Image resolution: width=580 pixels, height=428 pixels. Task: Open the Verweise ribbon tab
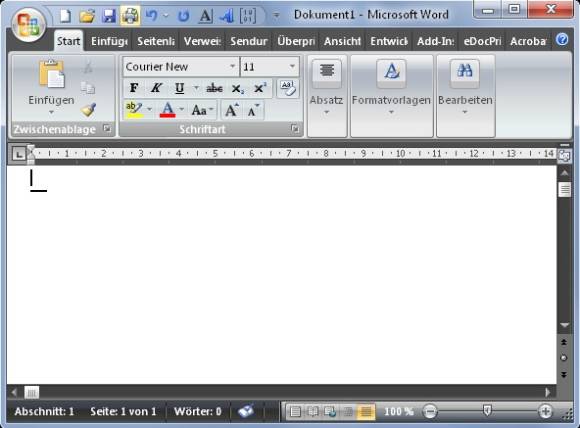tap(202, 41)
